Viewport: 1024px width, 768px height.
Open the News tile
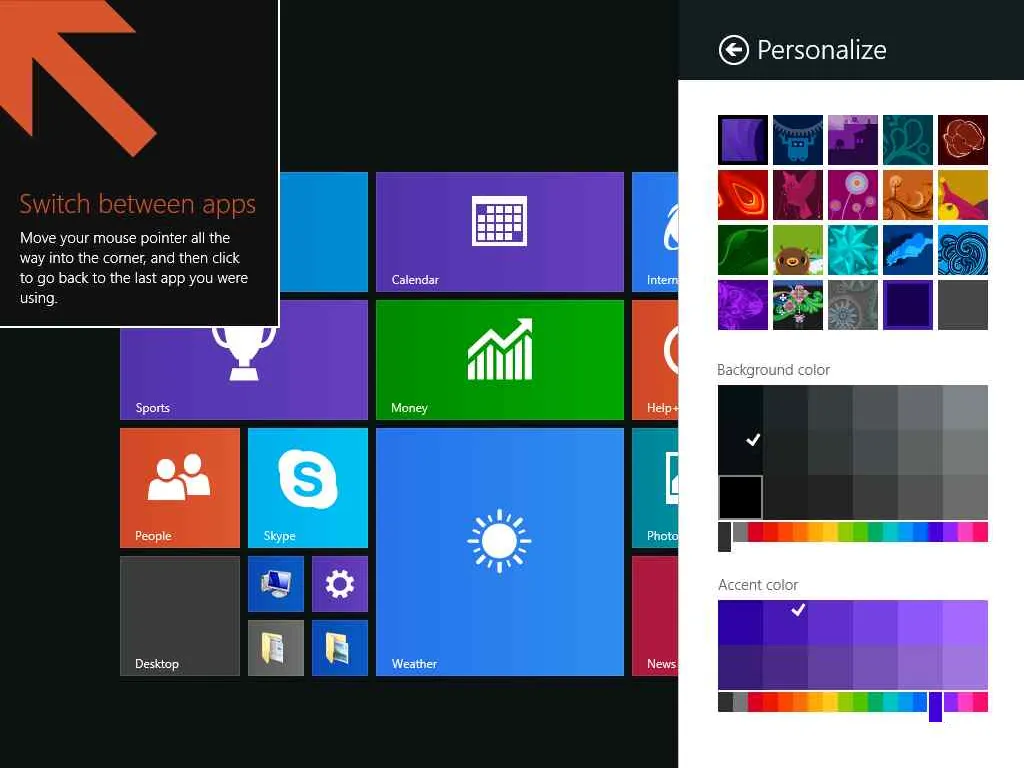click(655, 616)
